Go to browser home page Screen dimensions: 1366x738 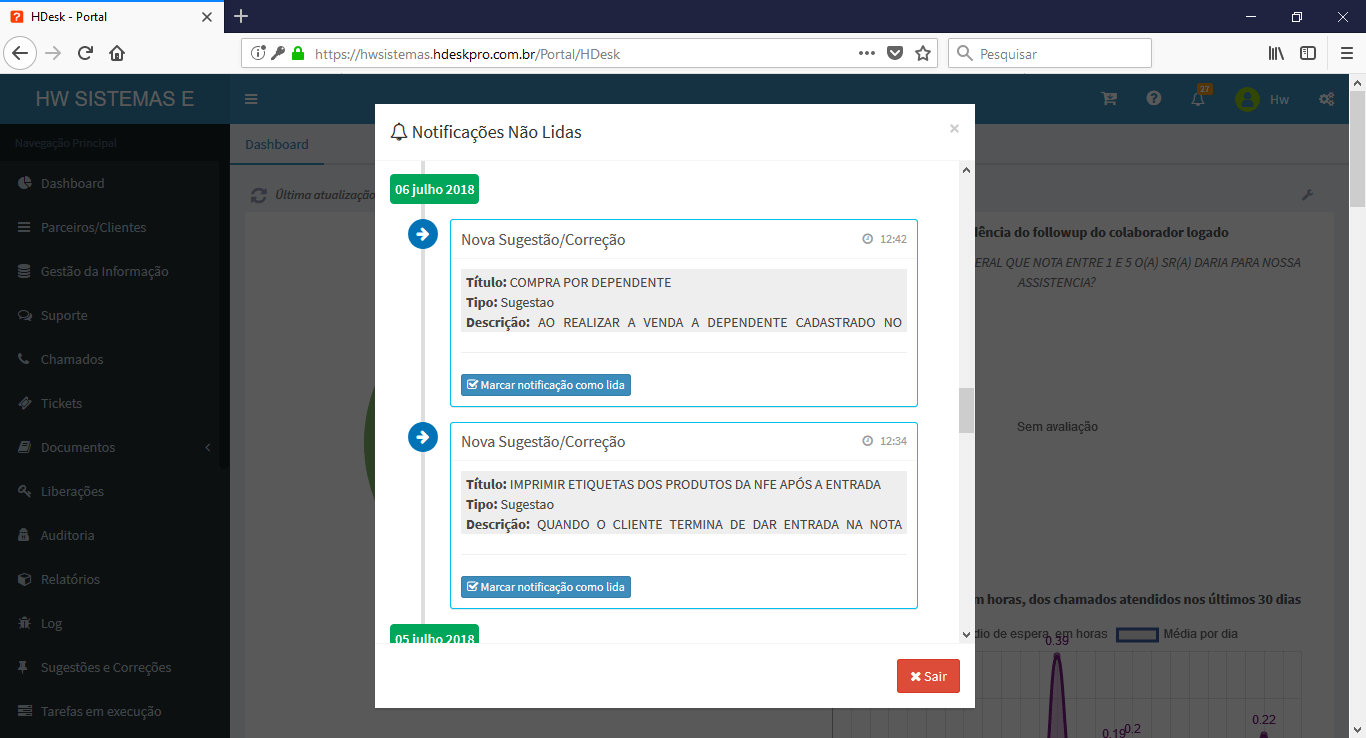(x=117, y=53)
